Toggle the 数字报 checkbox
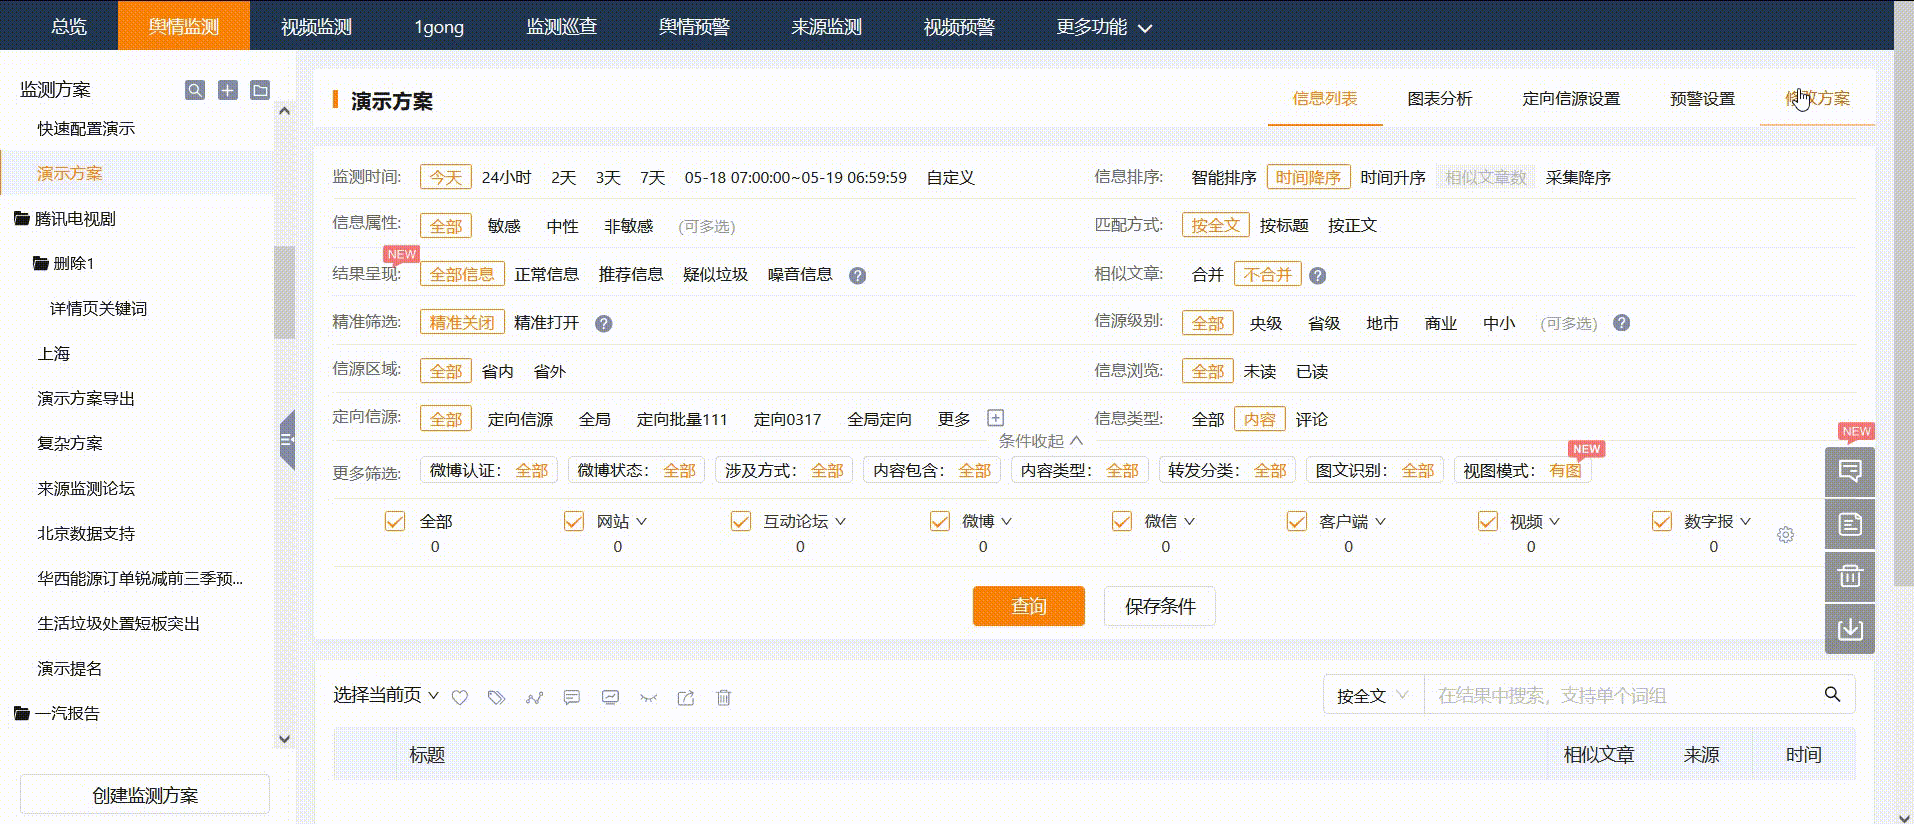Screen dimensions: 1914x824 pyautogui.click(x=1662, y=521)
